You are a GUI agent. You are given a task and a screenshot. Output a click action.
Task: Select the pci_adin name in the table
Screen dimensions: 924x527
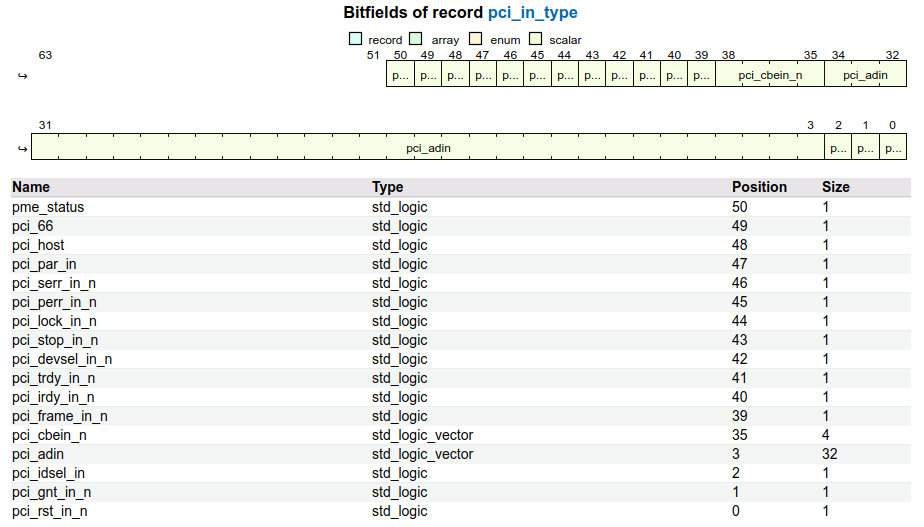38,454
